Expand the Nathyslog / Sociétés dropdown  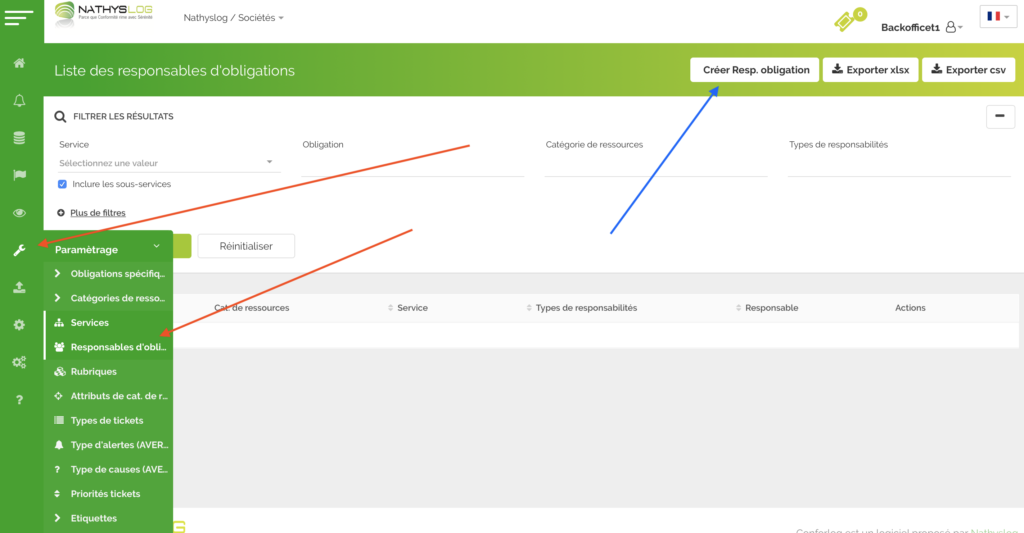click(x=234, y=18)
